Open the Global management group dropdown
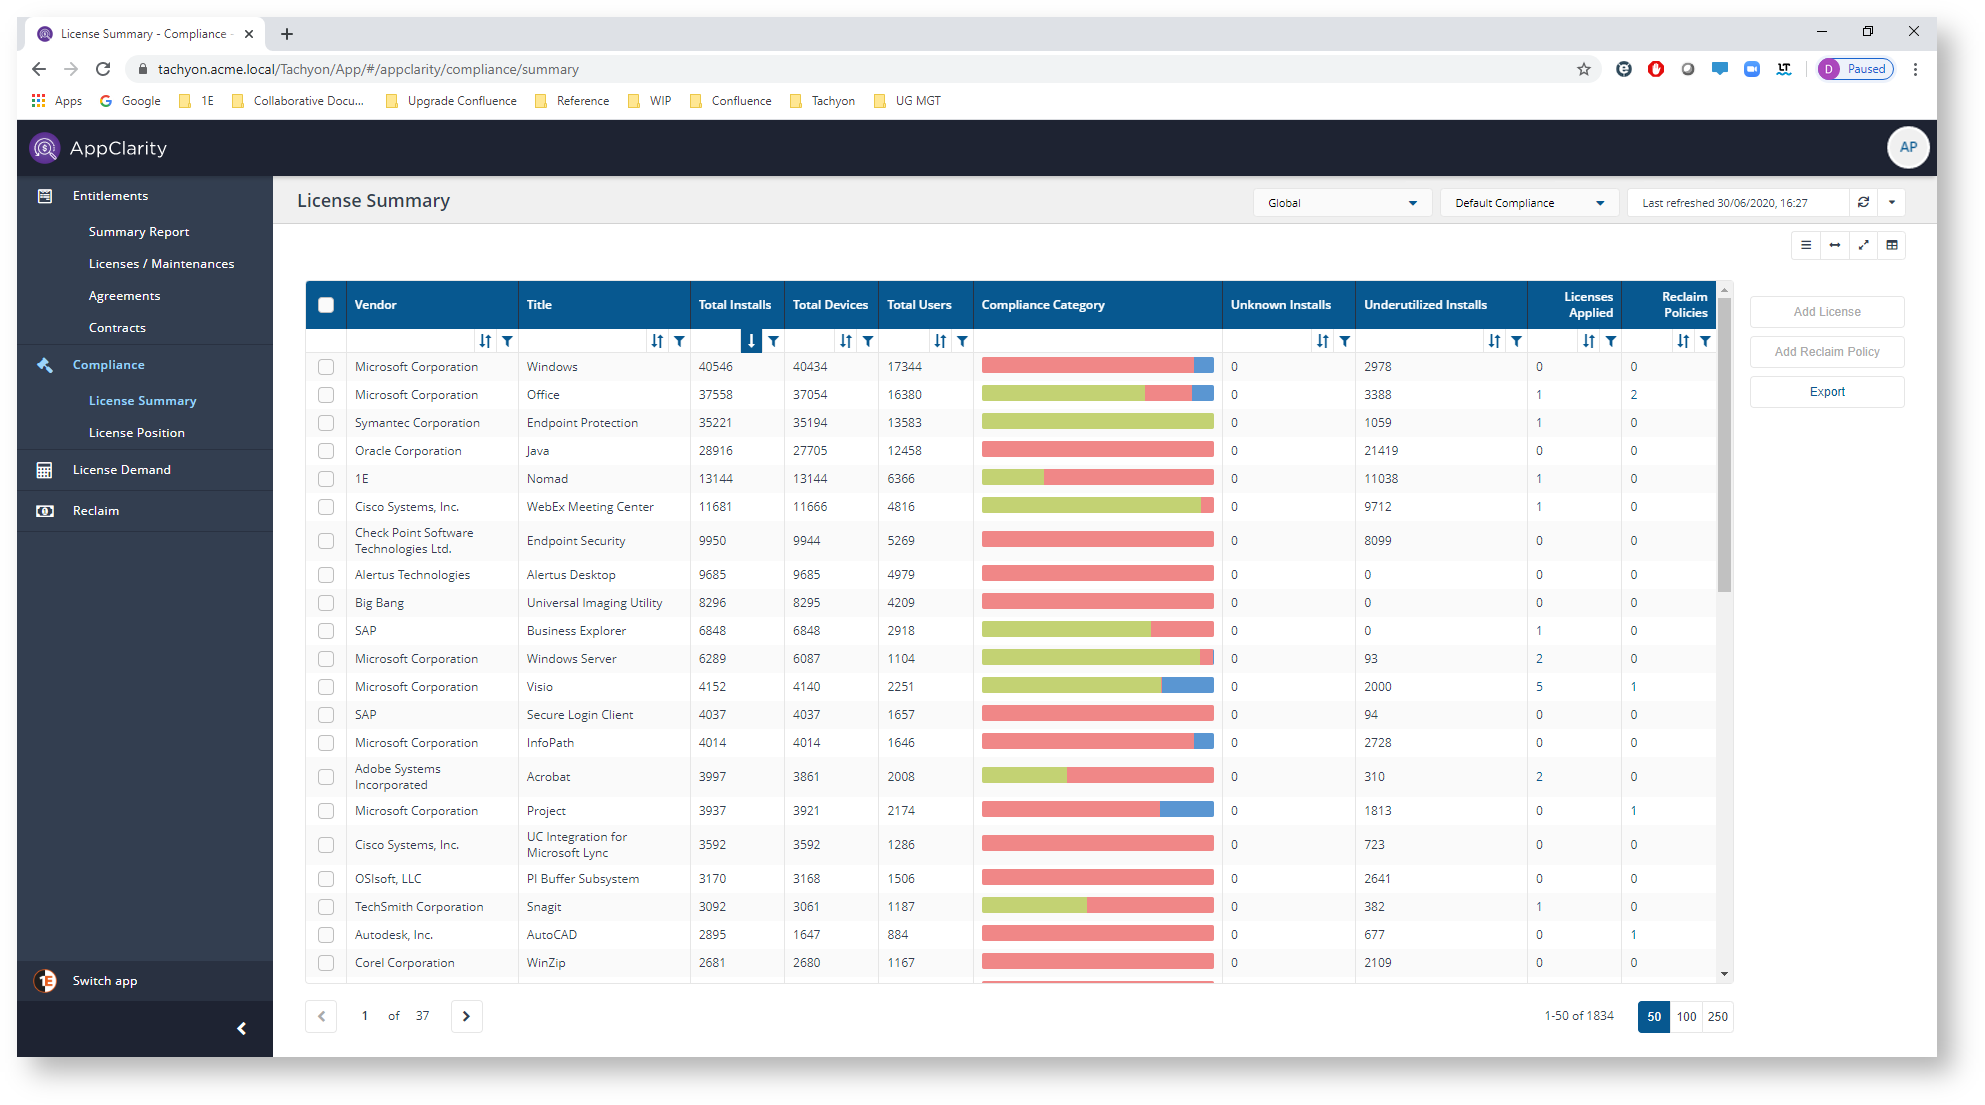 coord(1343,203)
